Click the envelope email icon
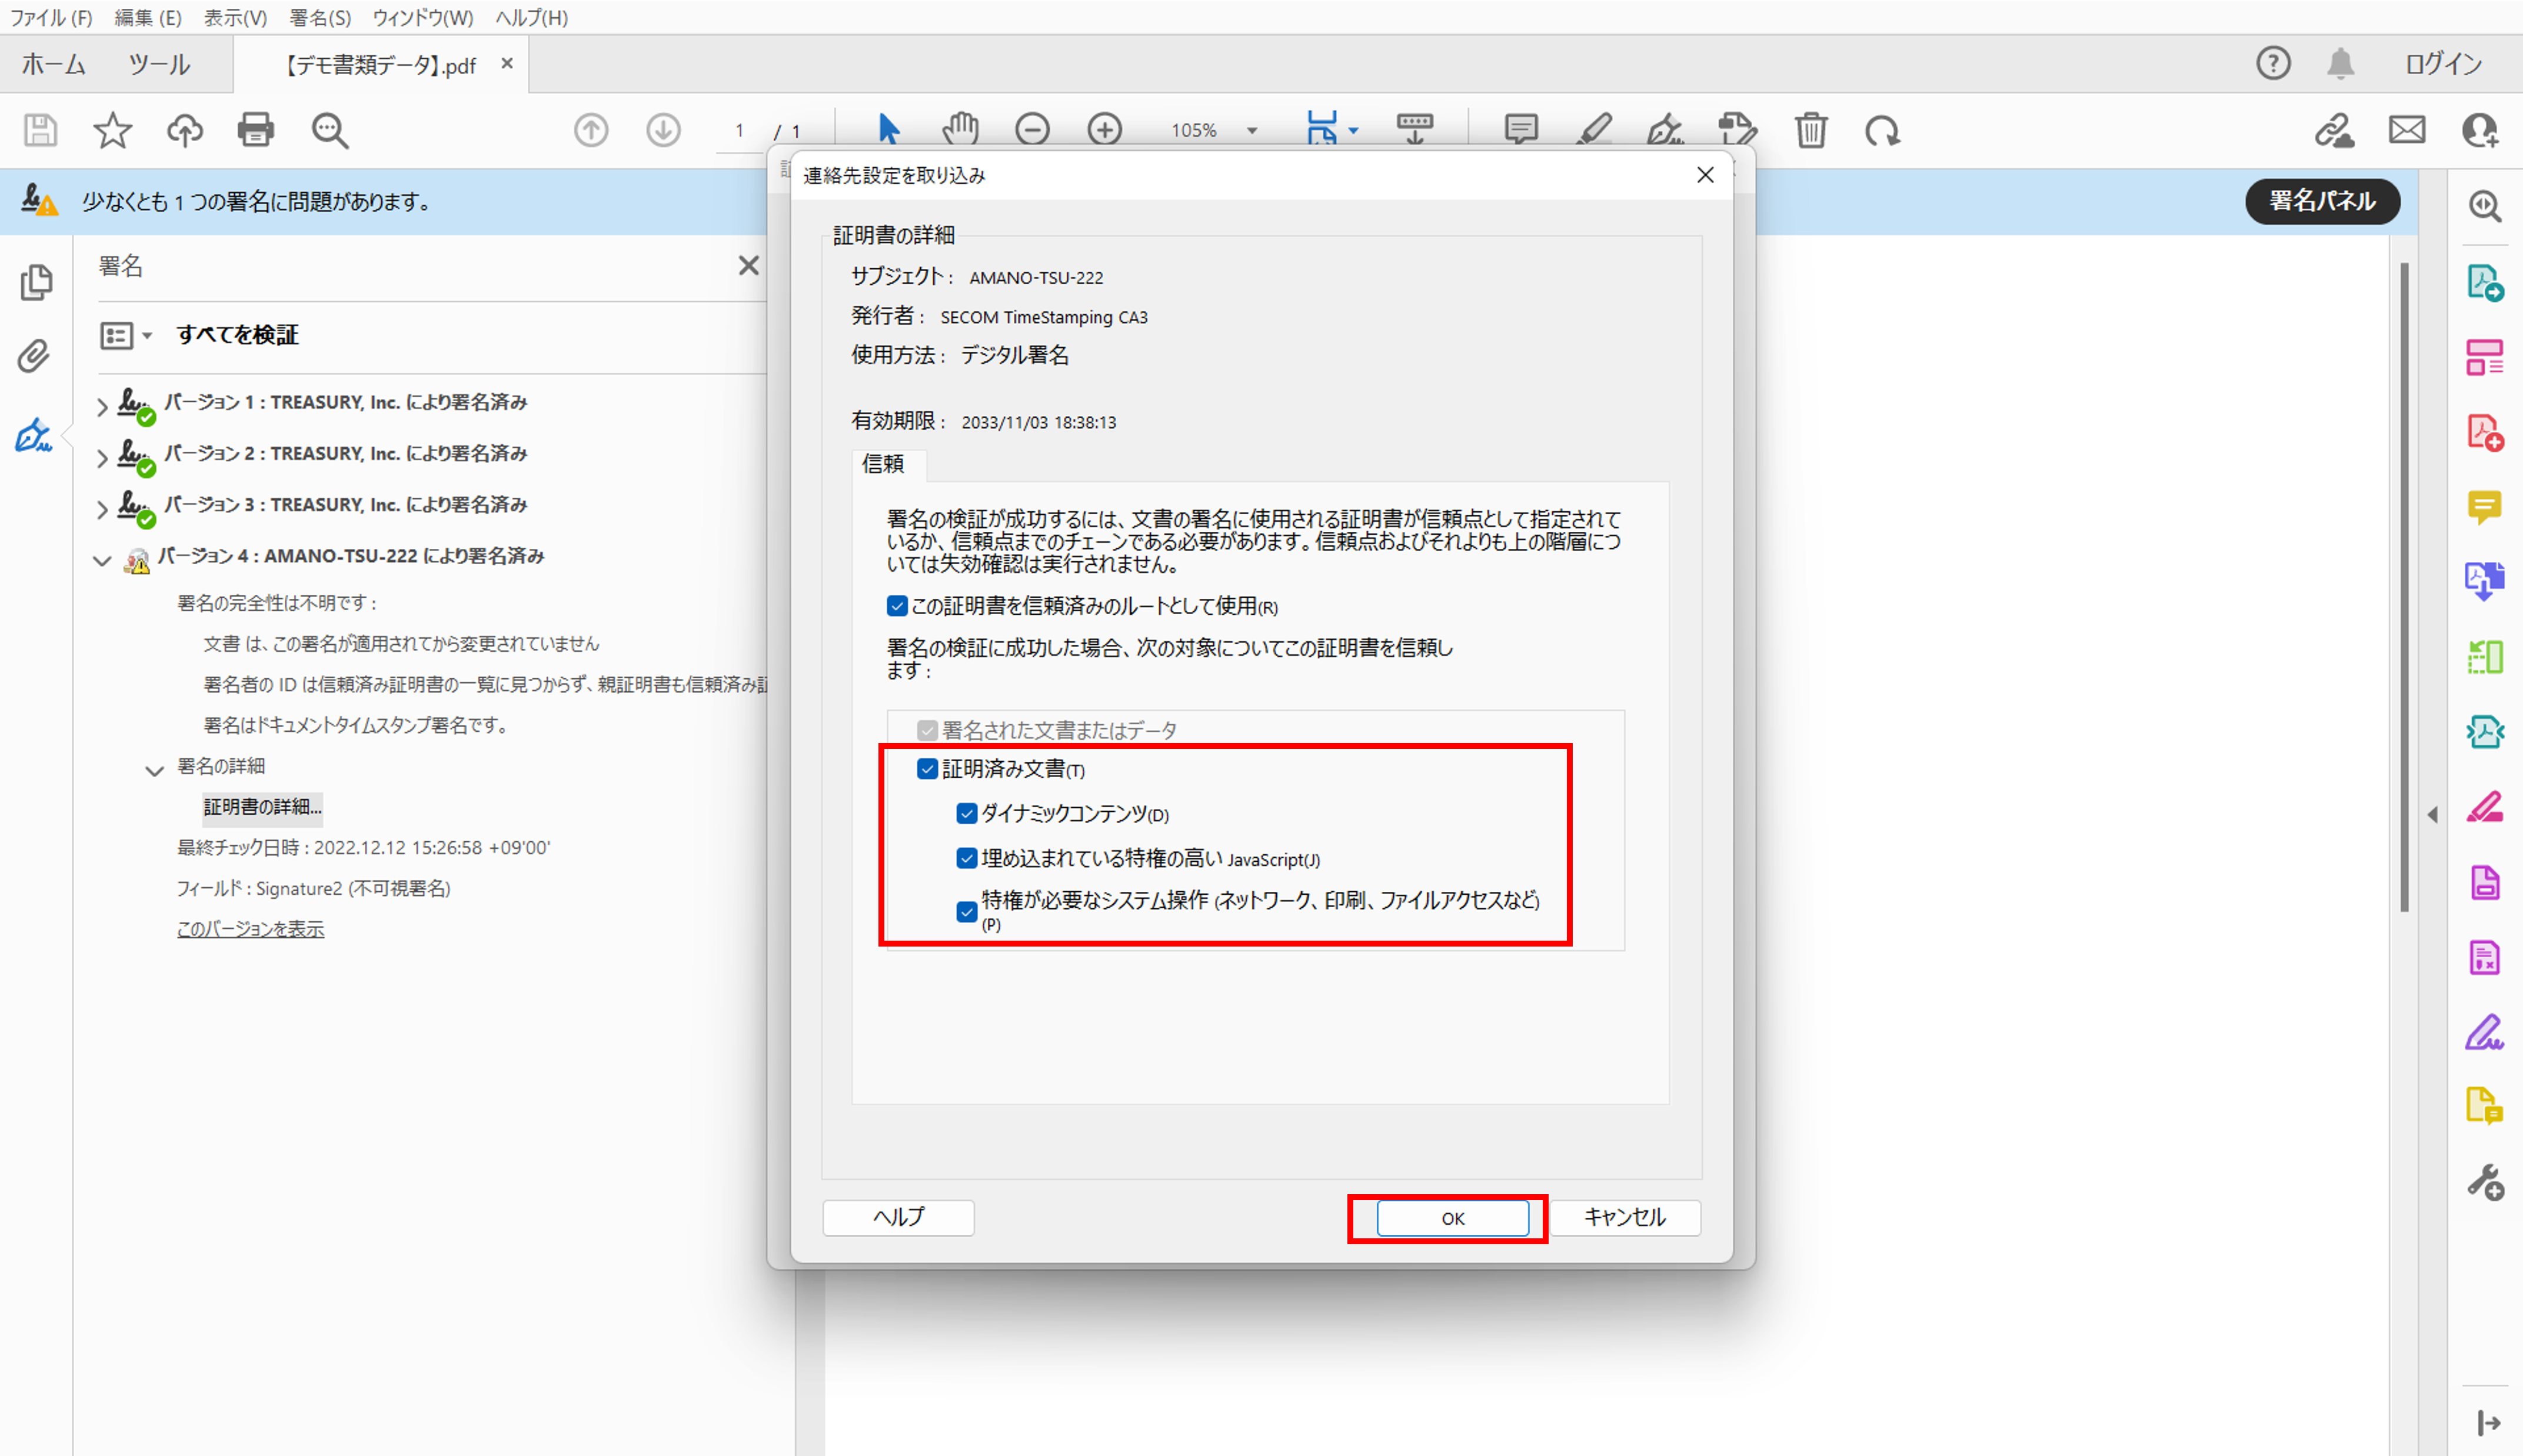The width and height of the screenshot is (2523, 1456). tap(2407, 130)
